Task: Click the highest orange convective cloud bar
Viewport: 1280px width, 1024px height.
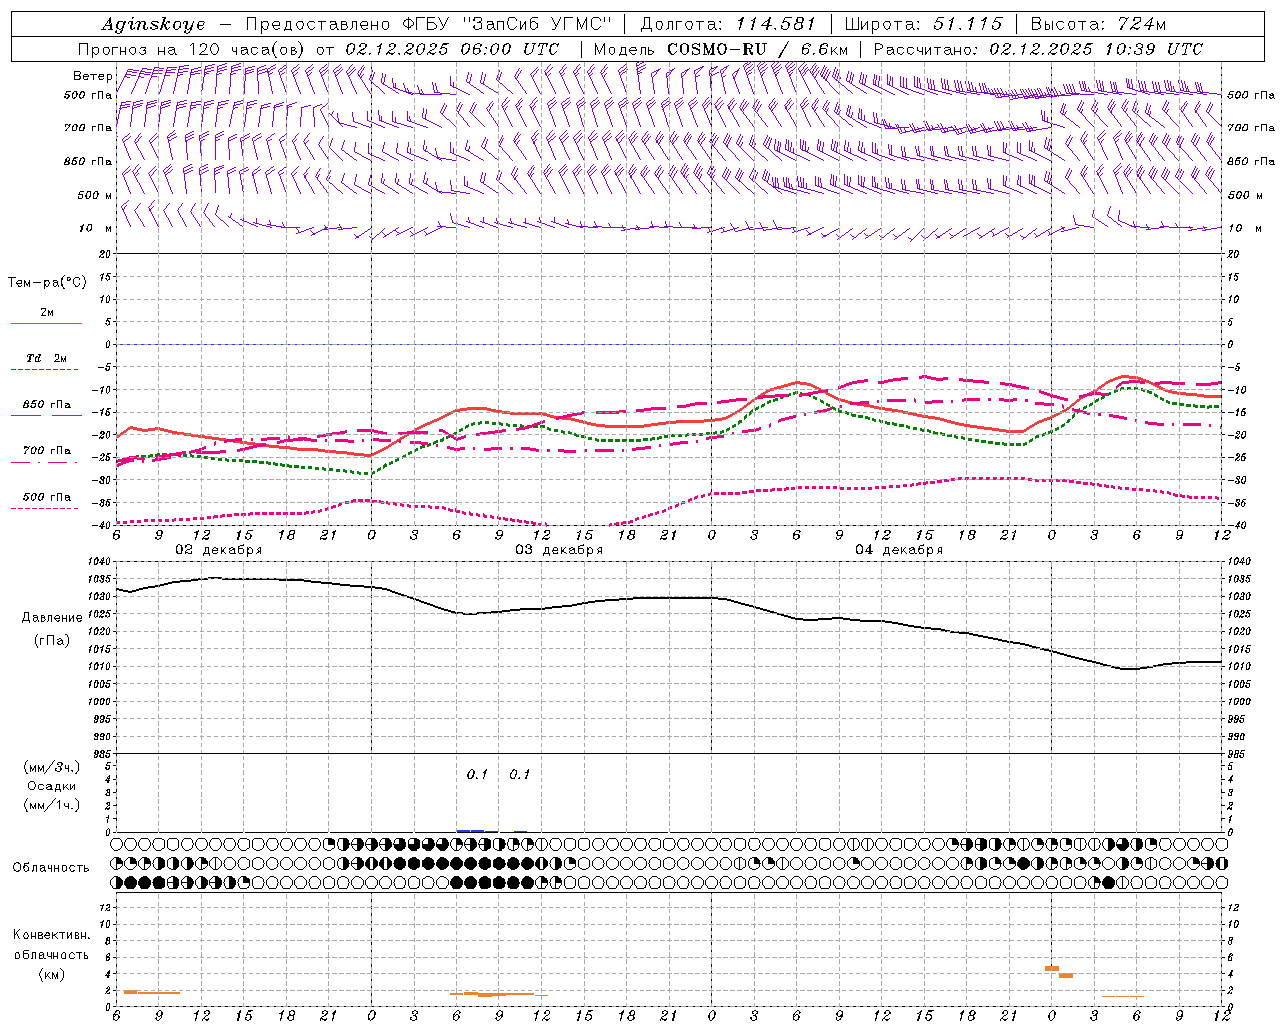Action: coord(1052,968)
